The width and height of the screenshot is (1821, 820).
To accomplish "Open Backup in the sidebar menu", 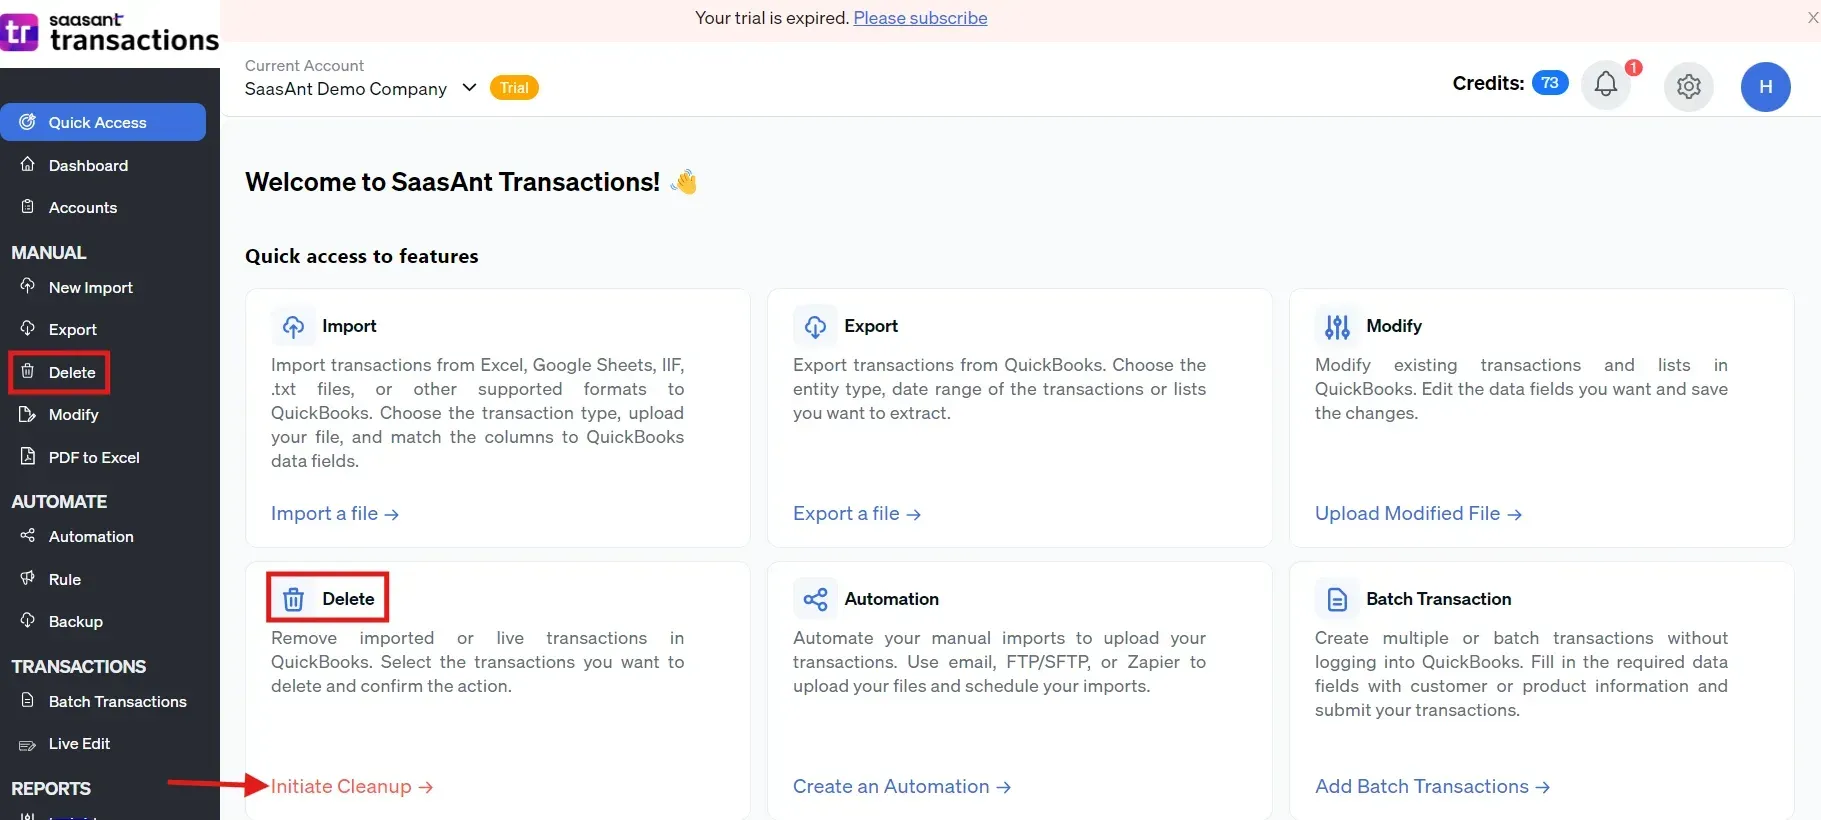I will coord(76,621).
